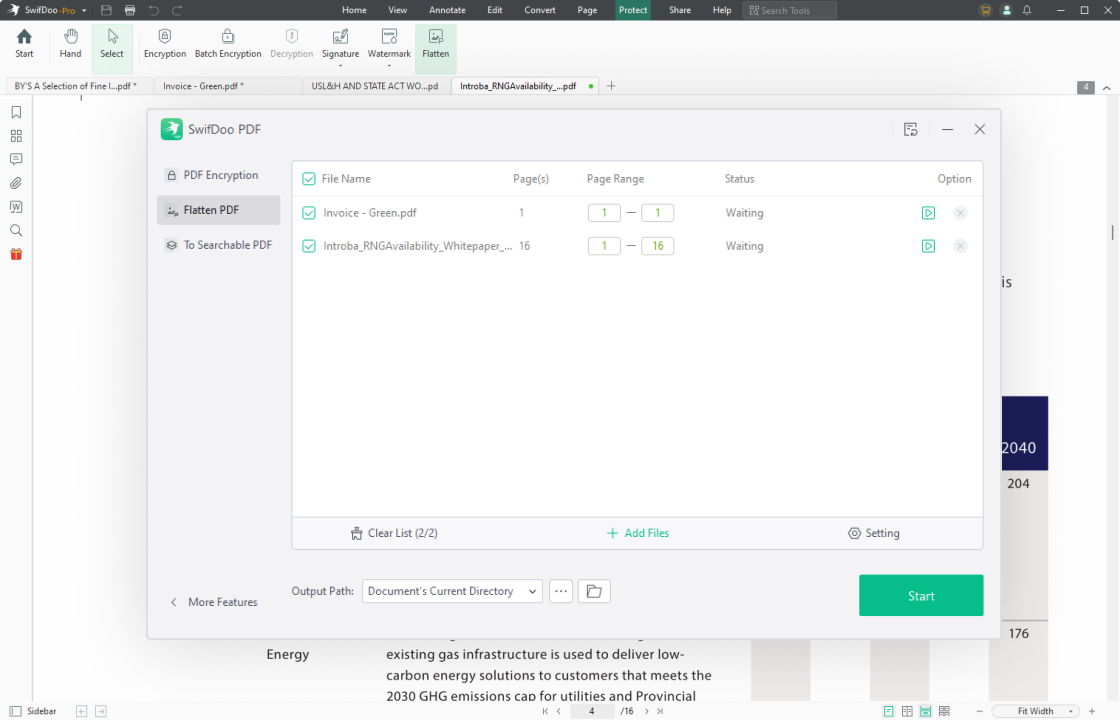The height and width of the screenshot is (724, 1120).
Task: Jump to last page arrow
Action: 660,711
